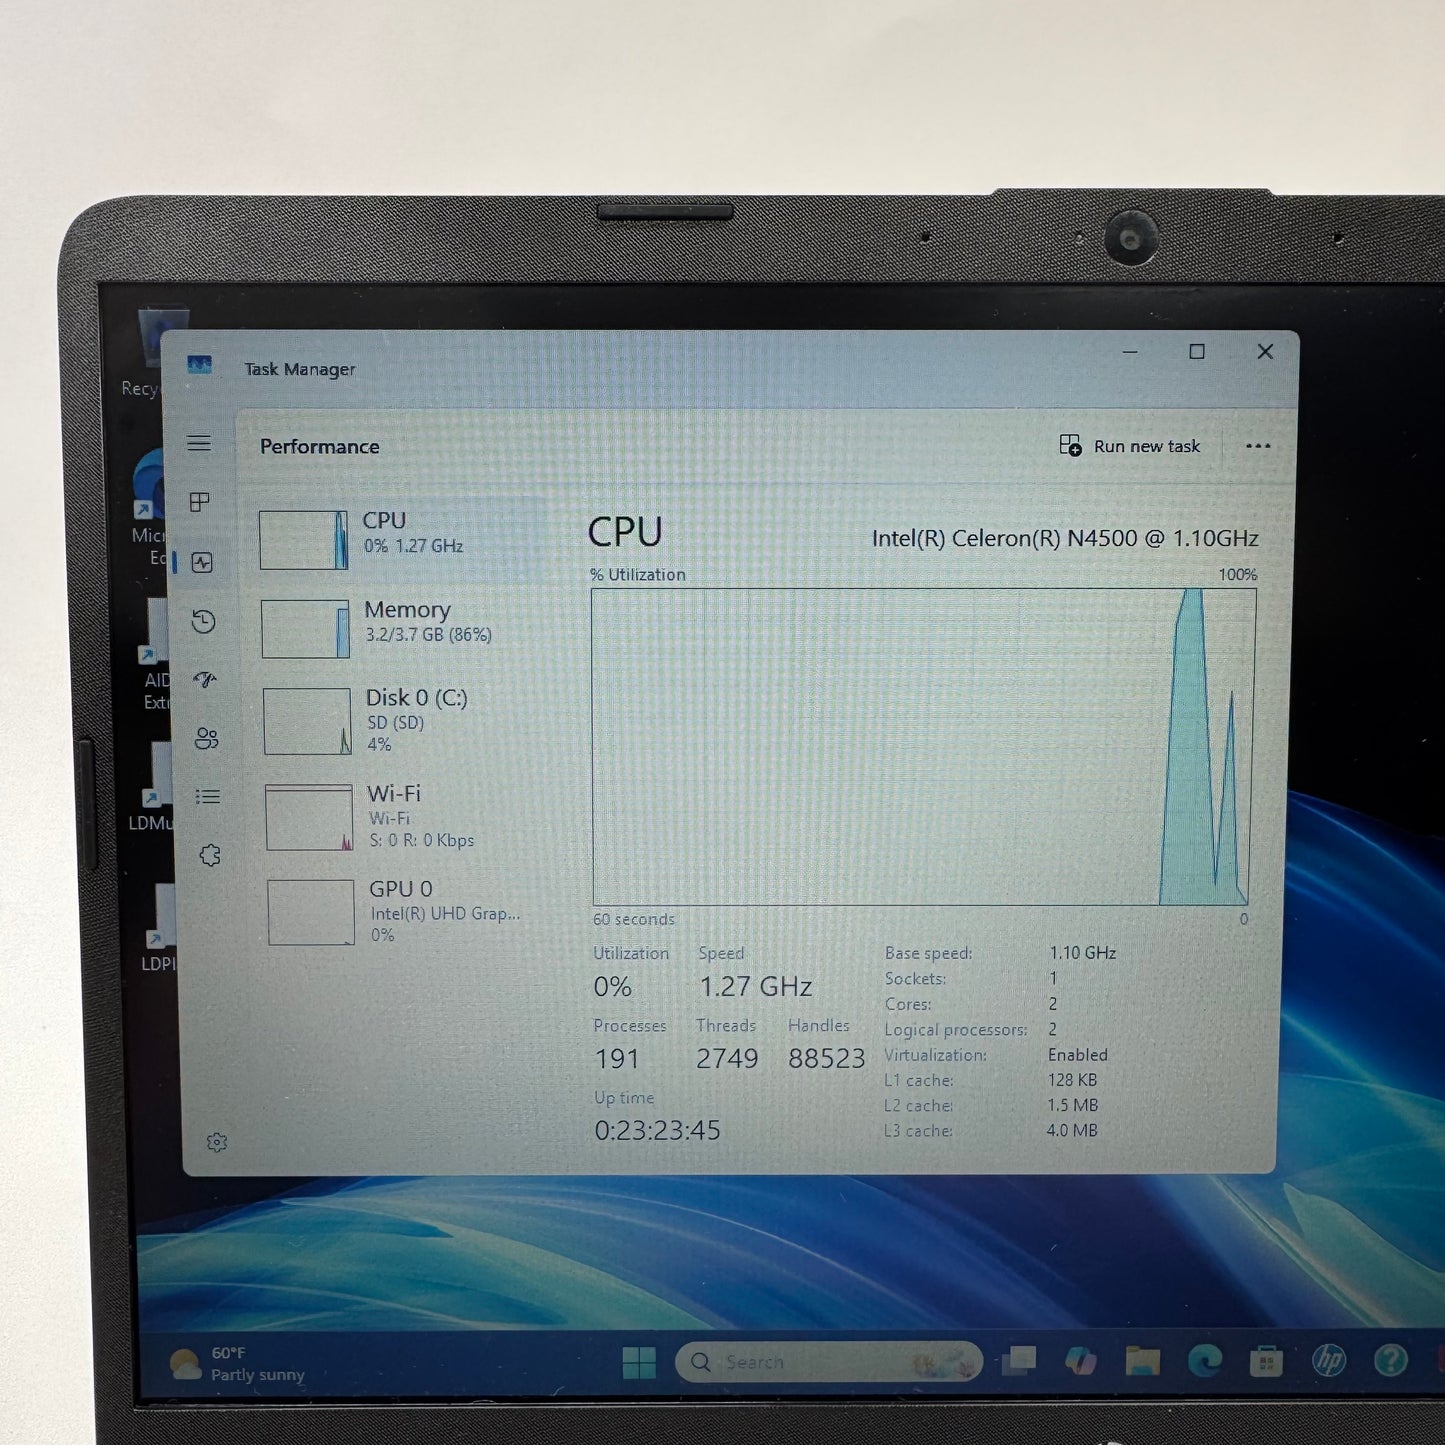
Task: Close the Task Manager window
Action: coord(1265,351)
